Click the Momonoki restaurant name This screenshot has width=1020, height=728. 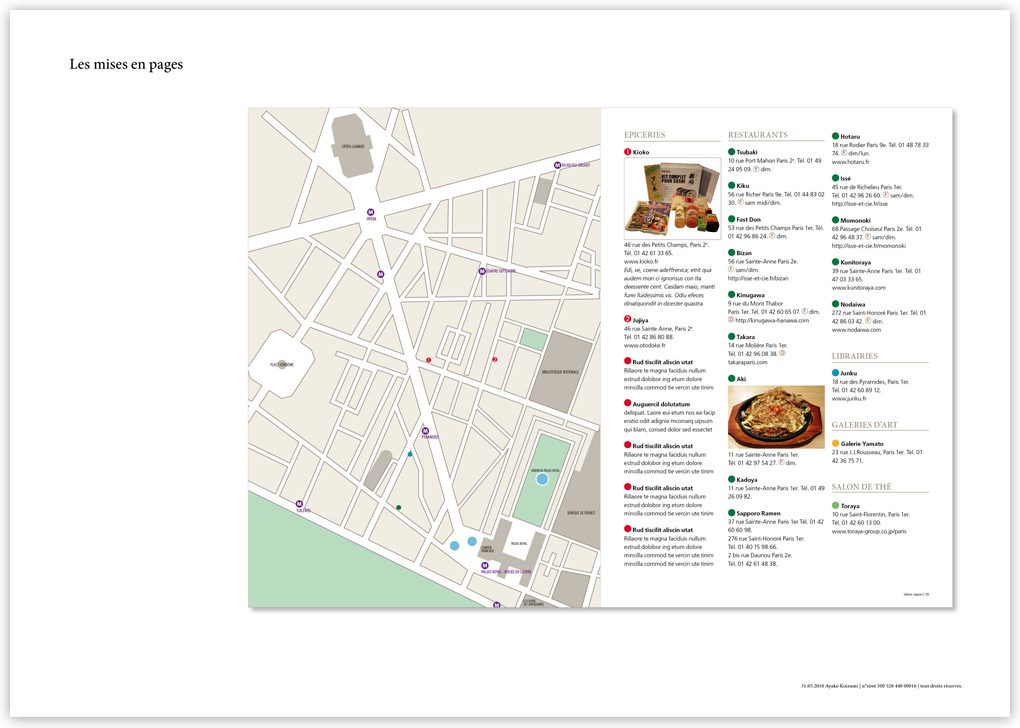855,221
